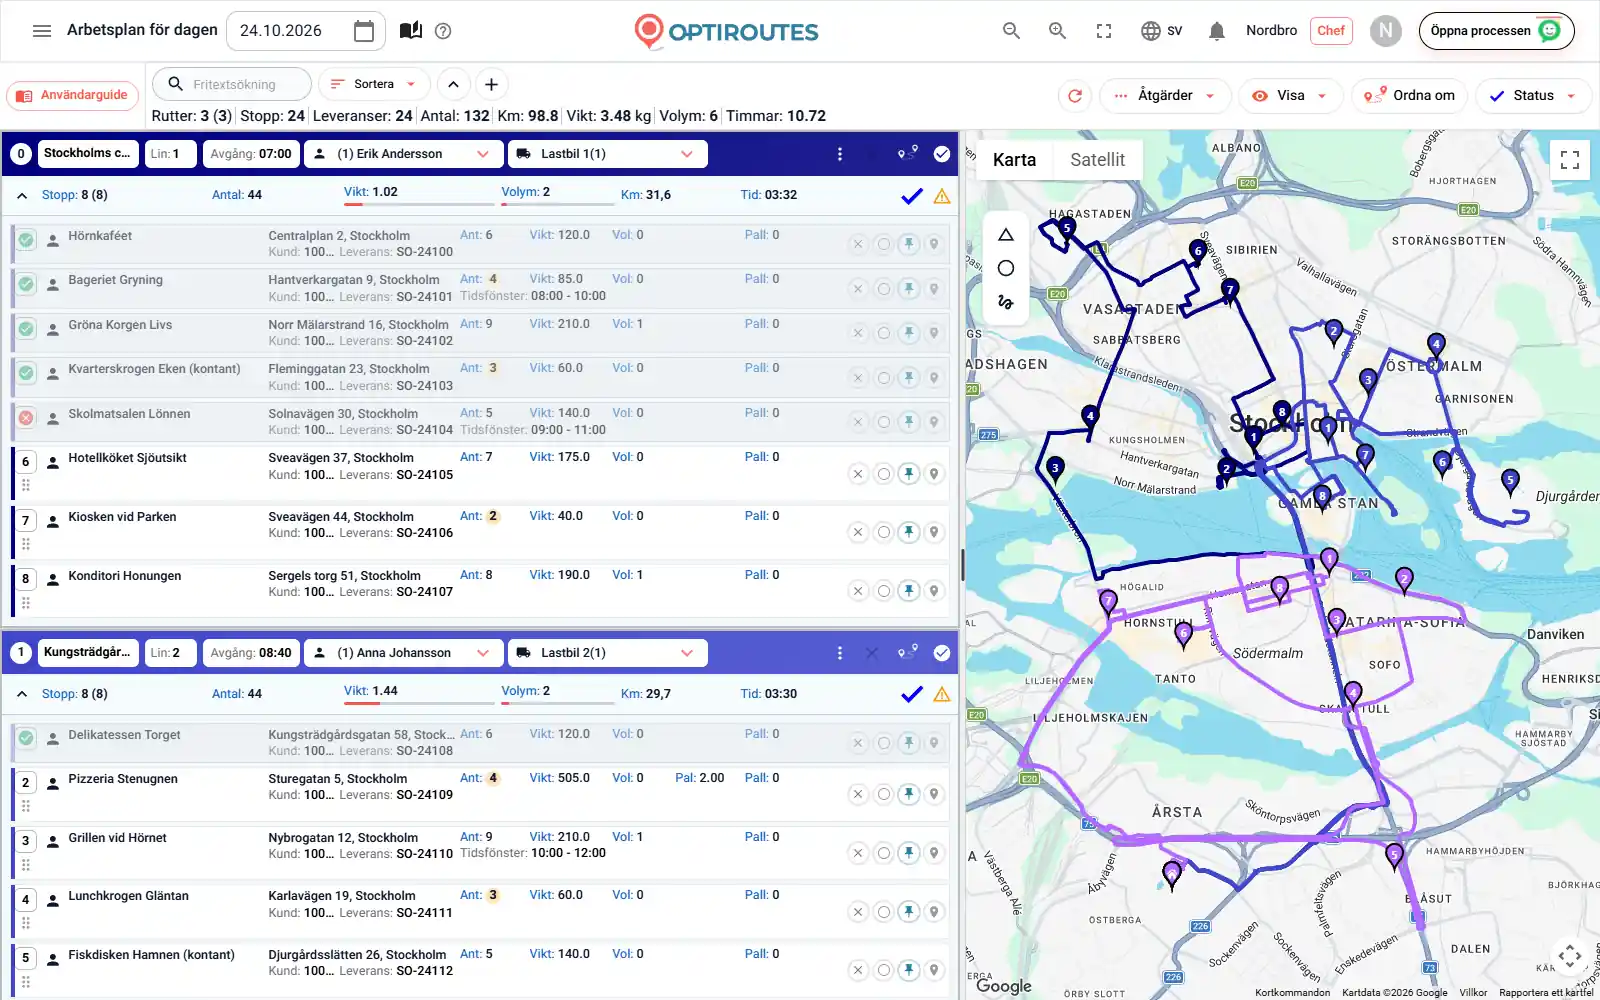
Task: Show Pizzeria Stenugnen location on map
Action: pos(933,794)
